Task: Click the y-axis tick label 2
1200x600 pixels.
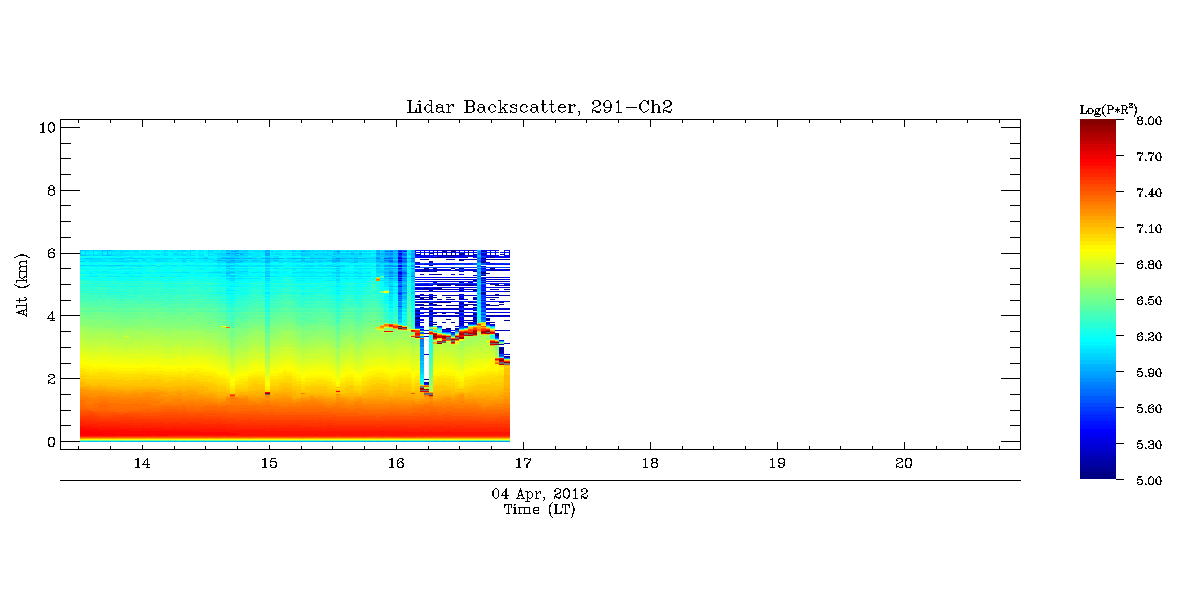Action: coord(50,379)
